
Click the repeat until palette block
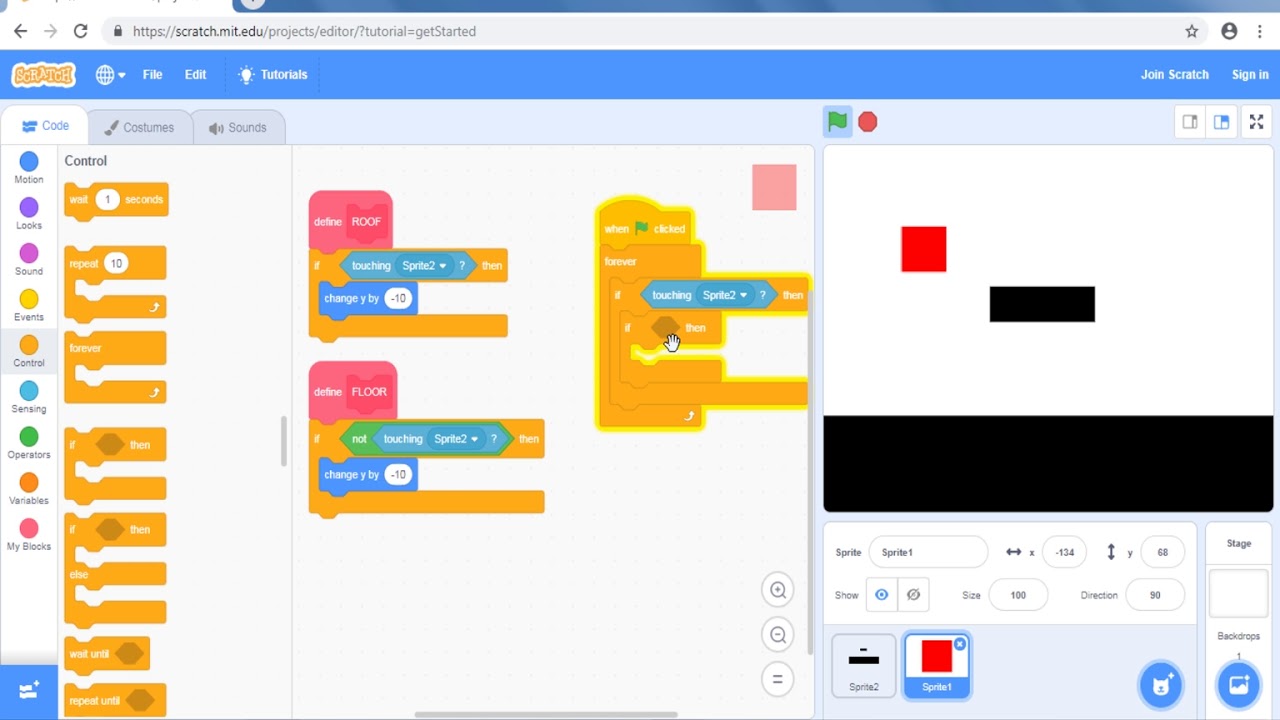115,700
